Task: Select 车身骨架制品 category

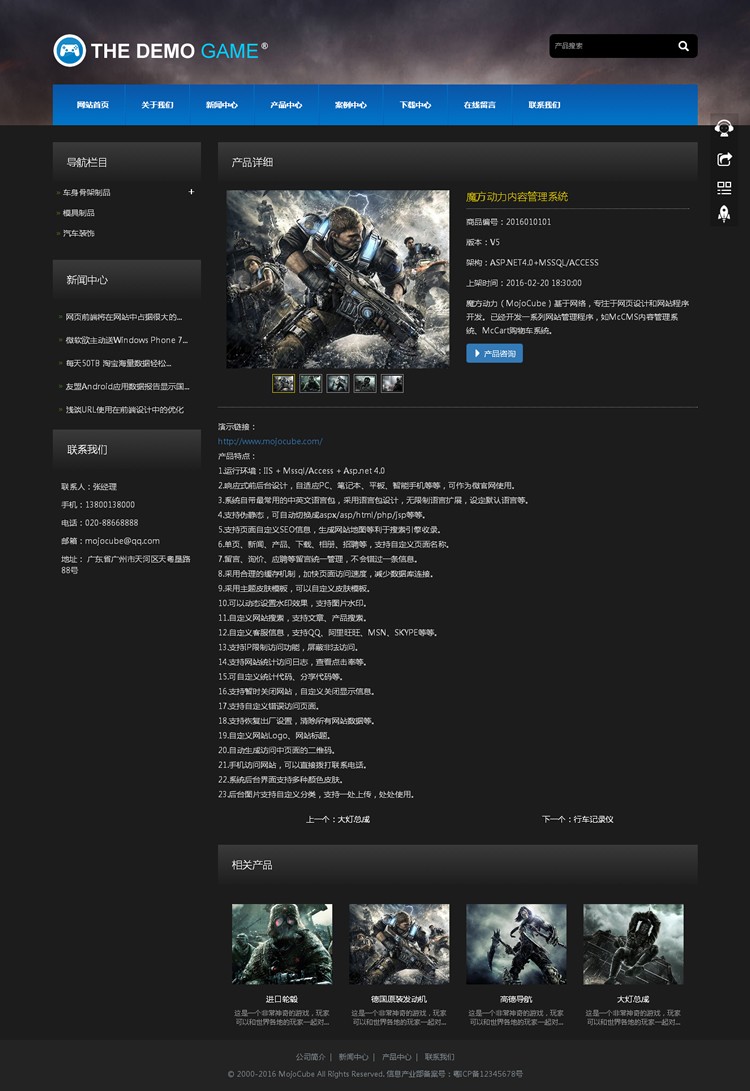Action: (x=86, y=192)
